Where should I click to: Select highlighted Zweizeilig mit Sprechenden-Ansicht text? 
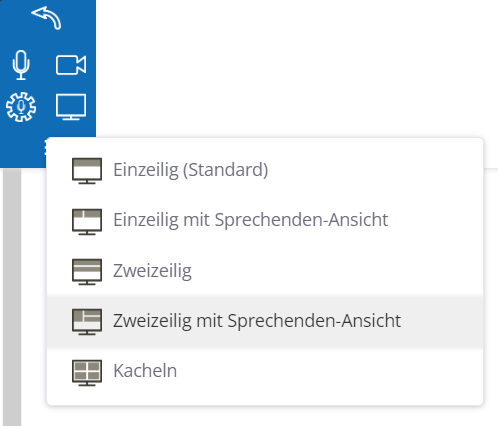pos(257,321)
